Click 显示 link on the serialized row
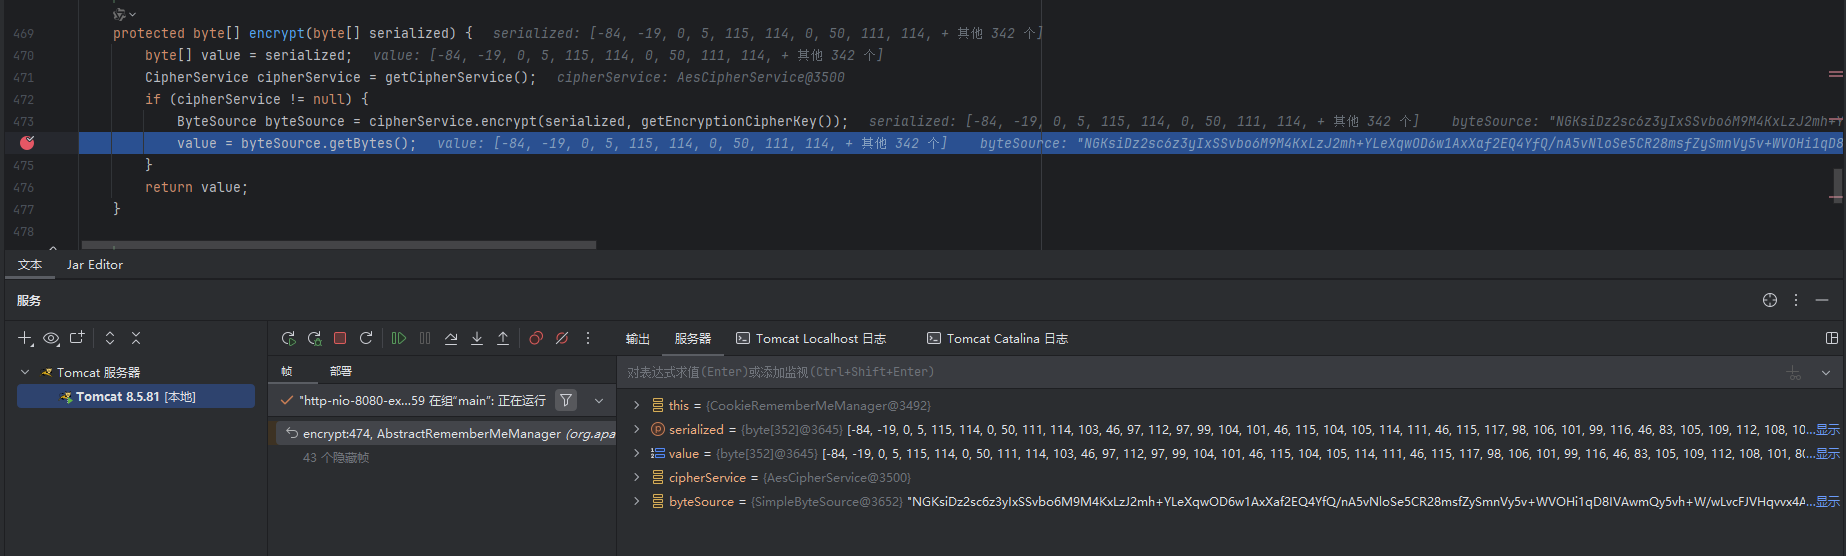1846x556 pixels. point(1827,429)
